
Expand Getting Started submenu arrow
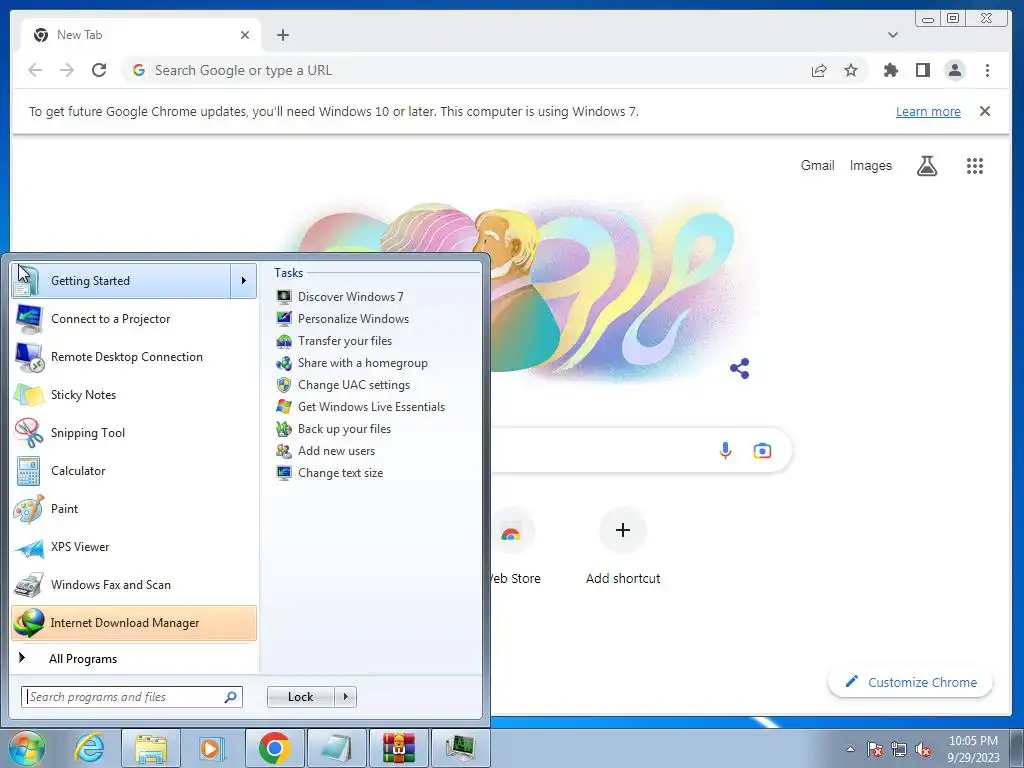click(244, 281)
